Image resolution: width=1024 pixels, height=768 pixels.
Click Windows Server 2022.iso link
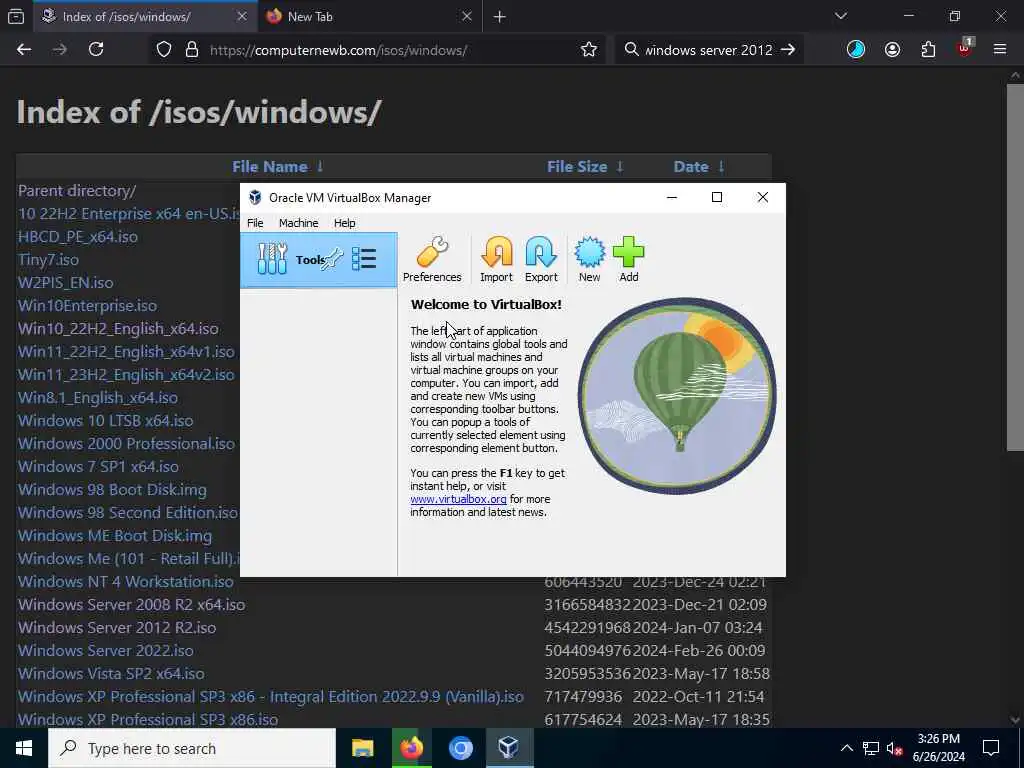[105, 650]
